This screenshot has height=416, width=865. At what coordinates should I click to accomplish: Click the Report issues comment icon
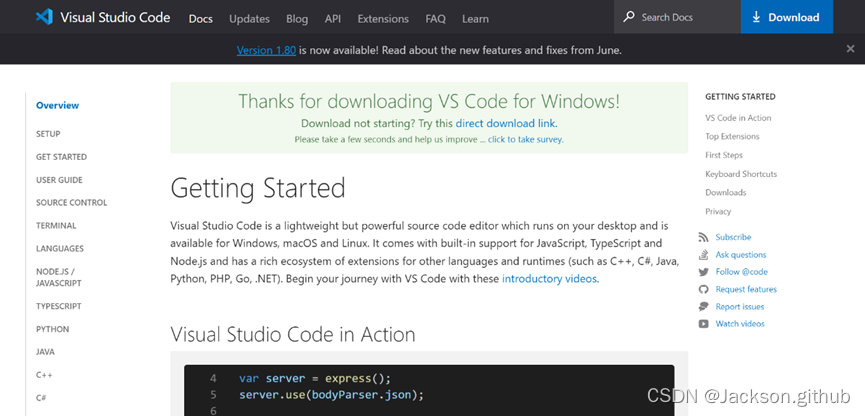(x=704, y=307)
